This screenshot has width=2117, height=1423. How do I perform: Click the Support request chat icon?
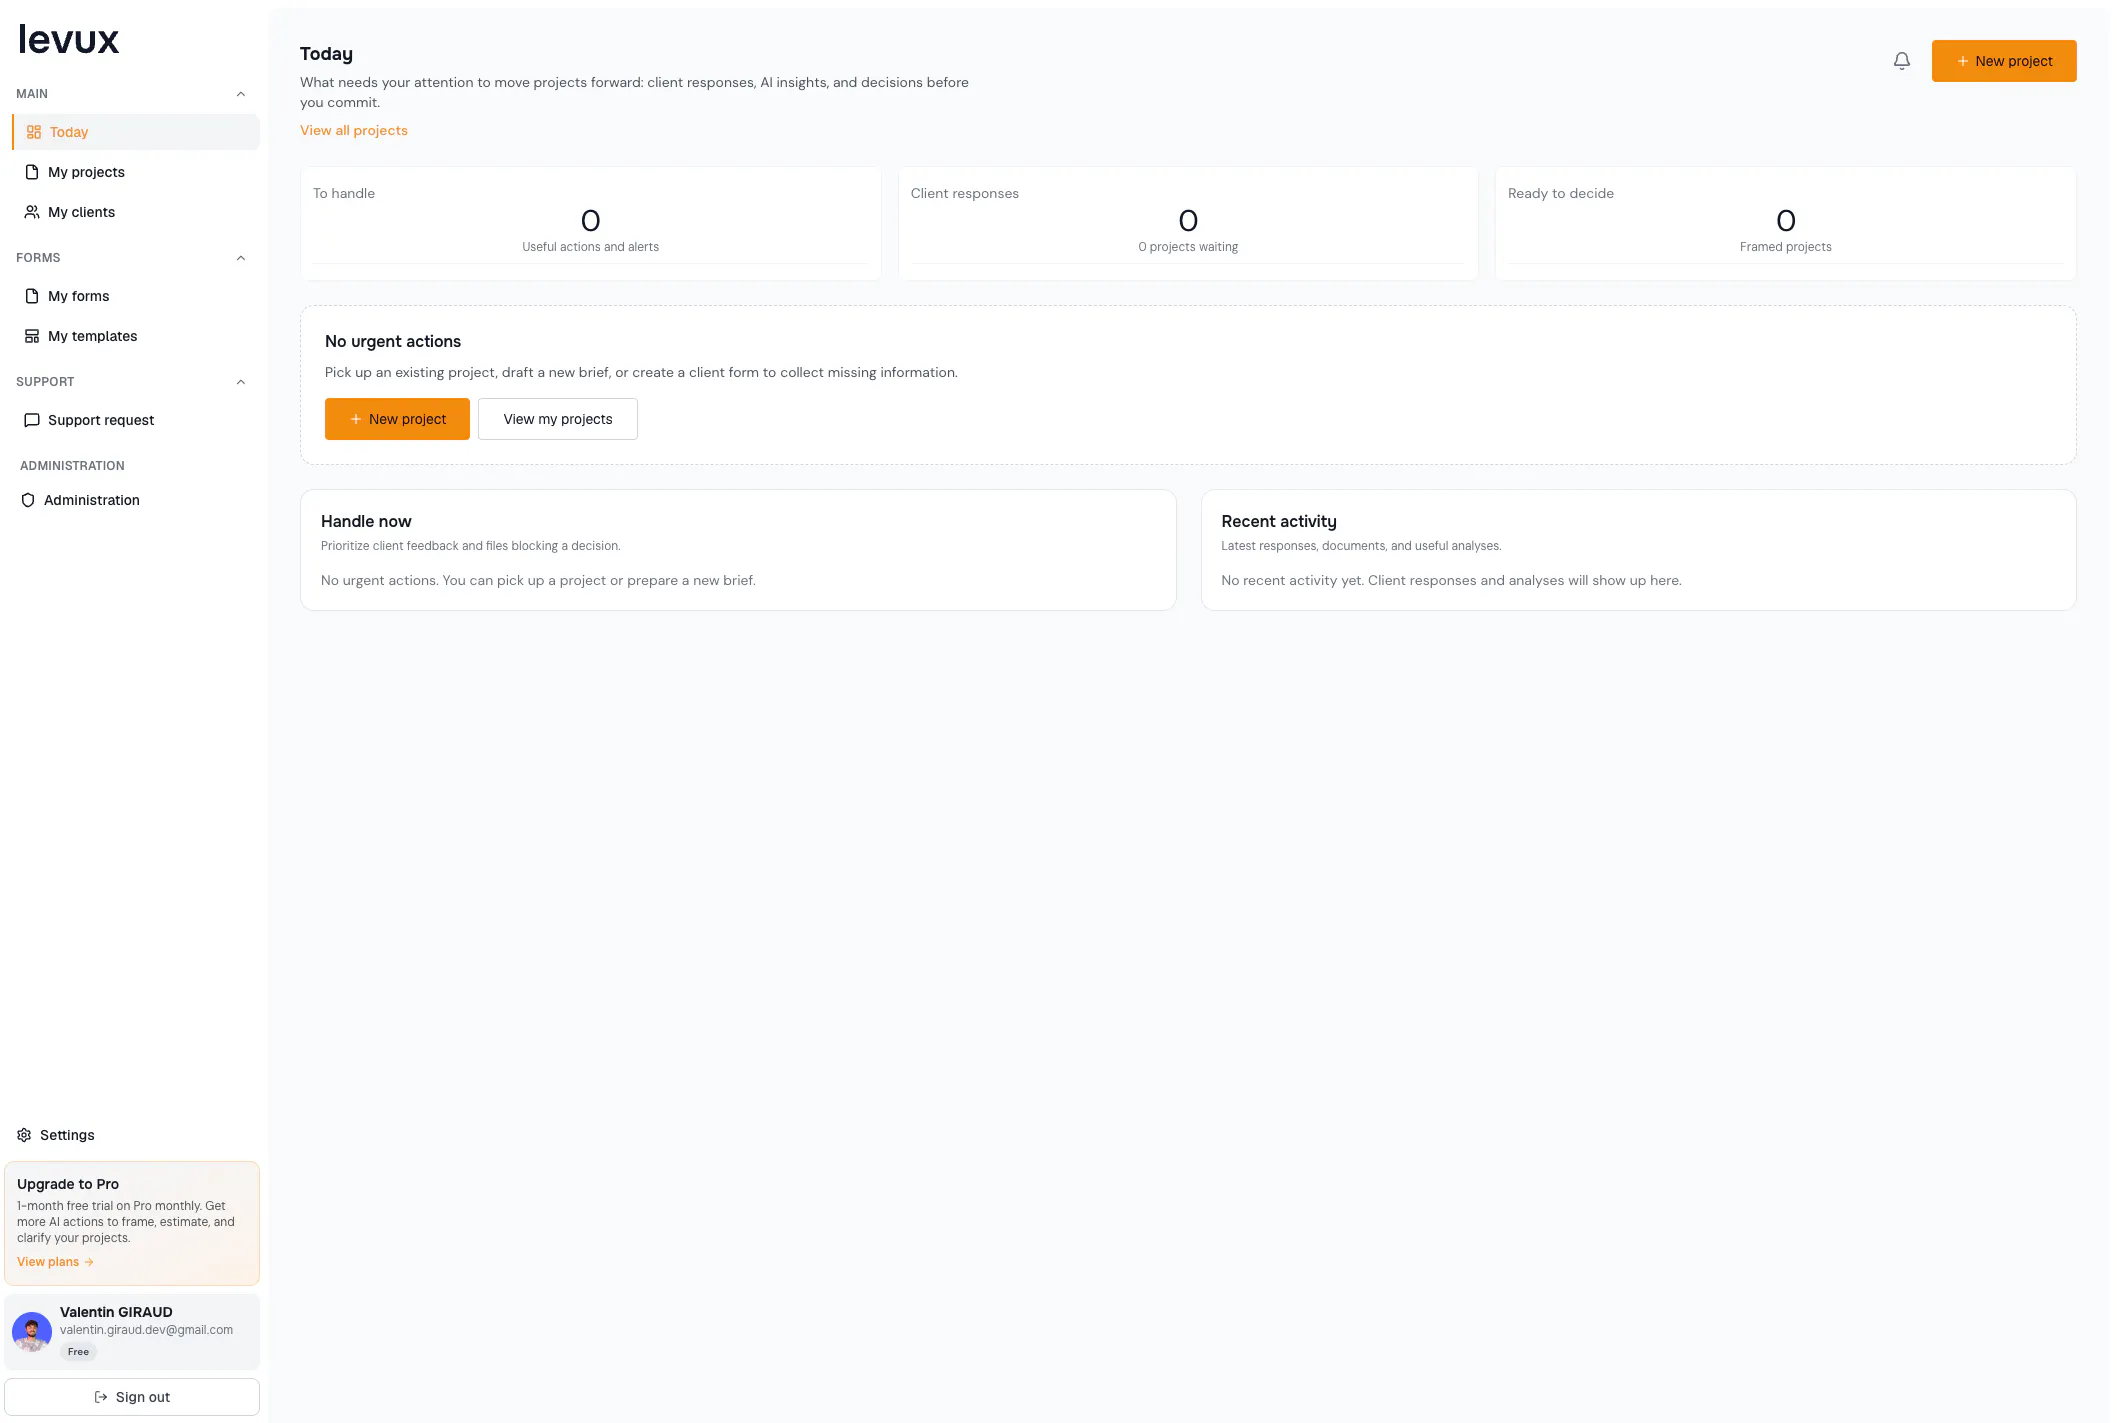click(x=32, y=420)
